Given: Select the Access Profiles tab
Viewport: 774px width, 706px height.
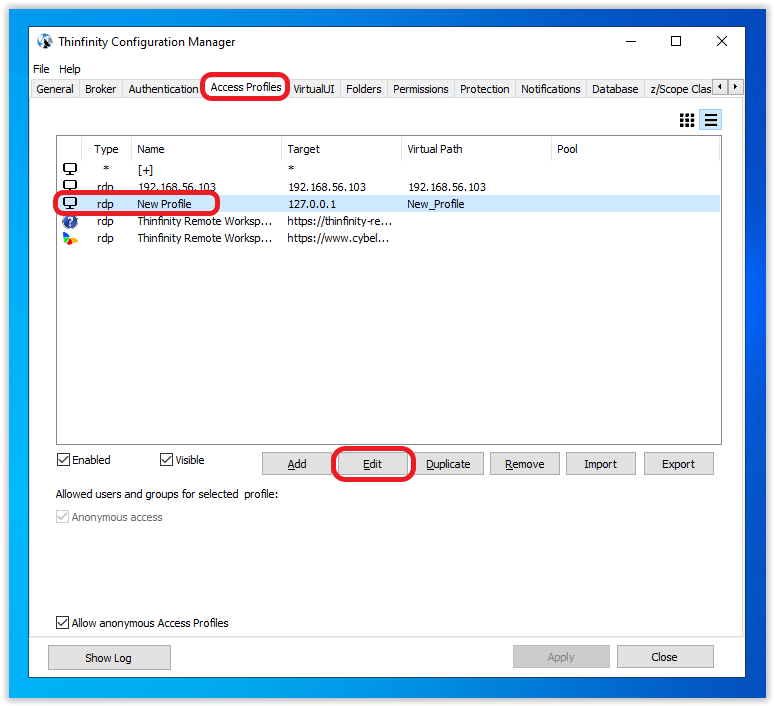Looking at the screenshot, I should pyautogui.click(x=246, y=87).
